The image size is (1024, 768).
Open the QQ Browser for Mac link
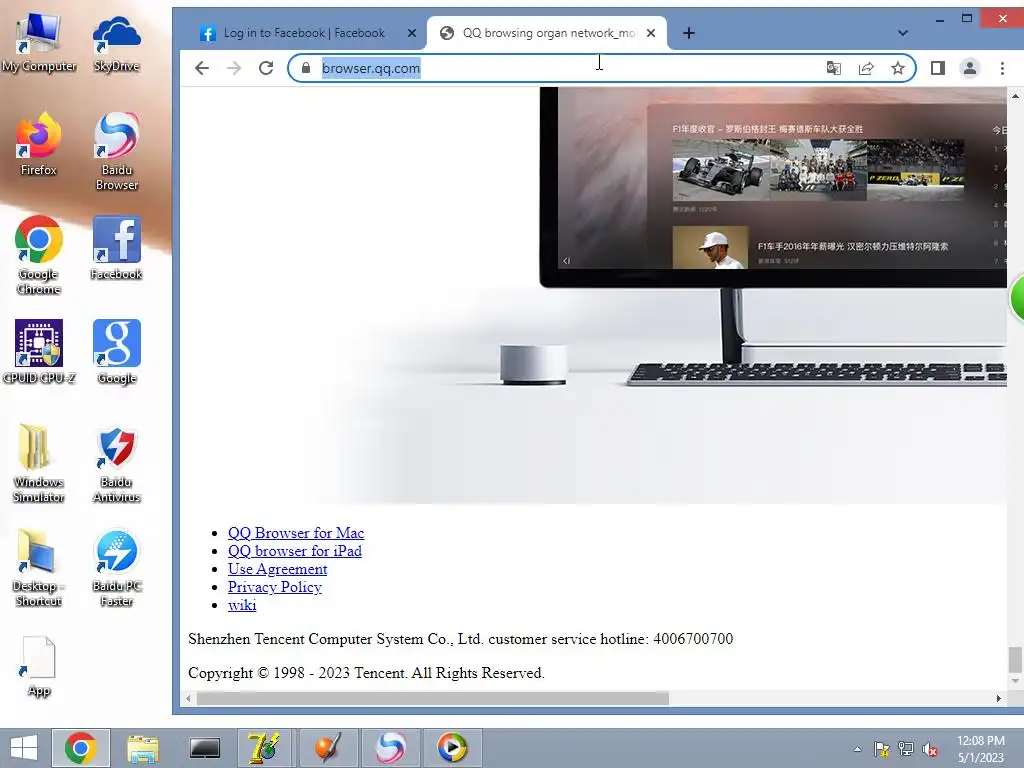[296, 533]
